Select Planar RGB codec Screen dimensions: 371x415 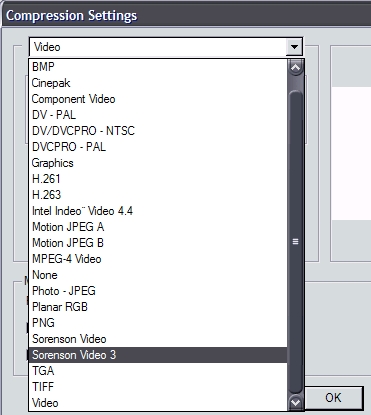pos(158,307)
